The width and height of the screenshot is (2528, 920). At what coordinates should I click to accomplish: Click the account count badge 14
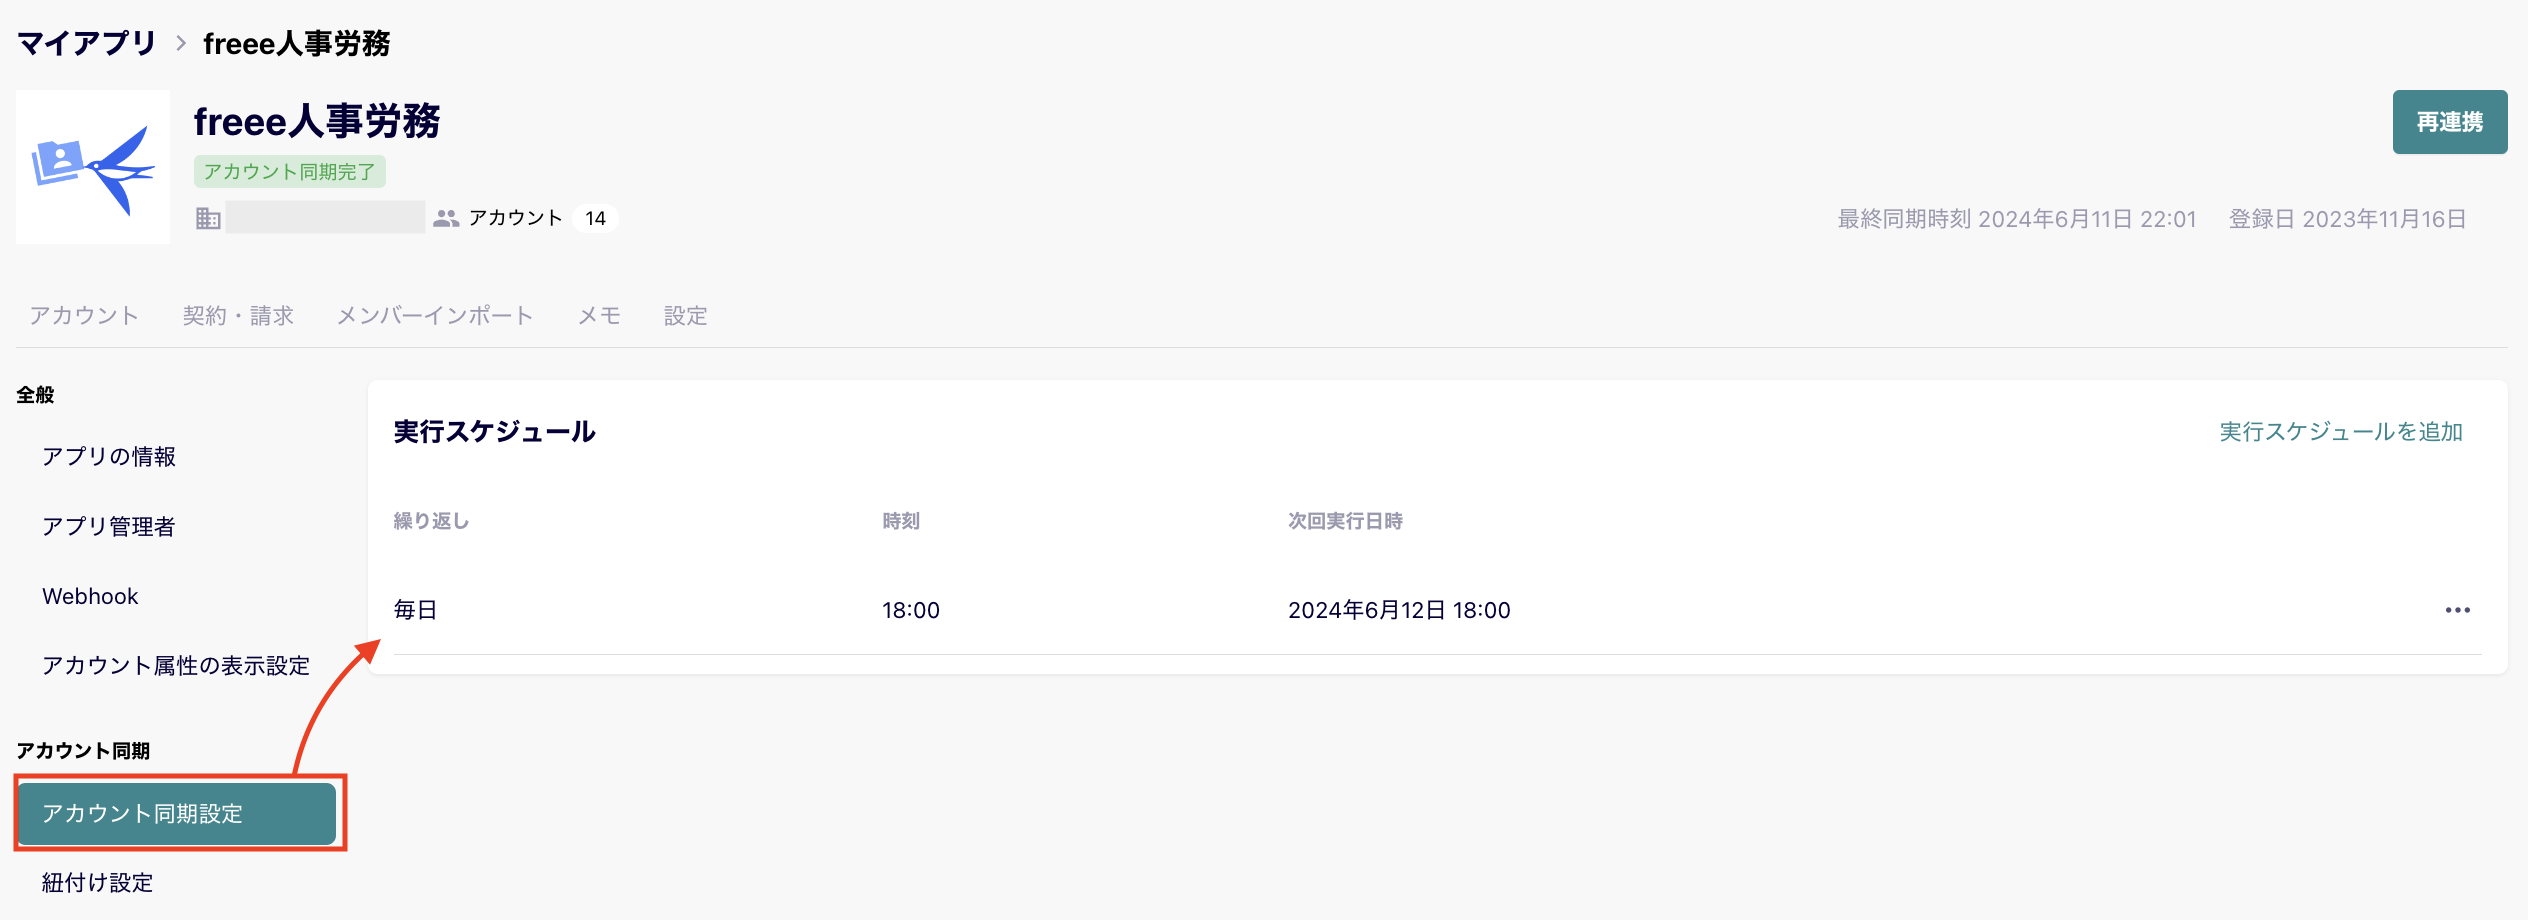coord(596,218)
